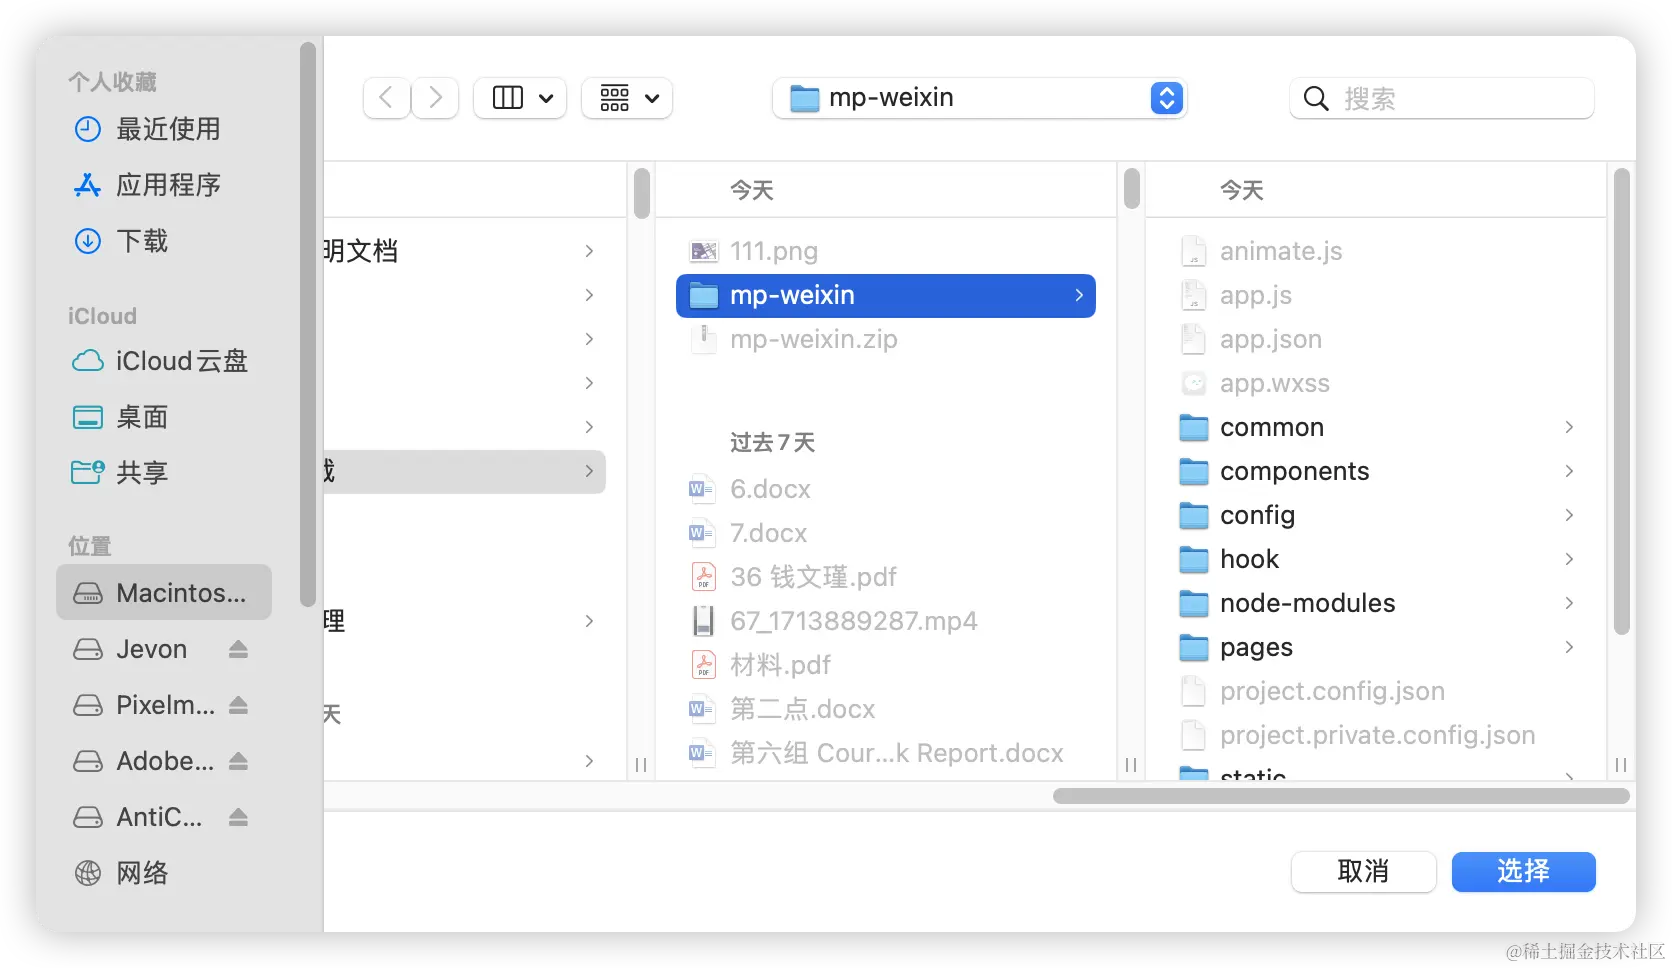Image resolution: width=1672 pixels, height=968 pixels.
Task: Go forward with the right arrow button
Action: pyautogui.click(x=435, y=98)
